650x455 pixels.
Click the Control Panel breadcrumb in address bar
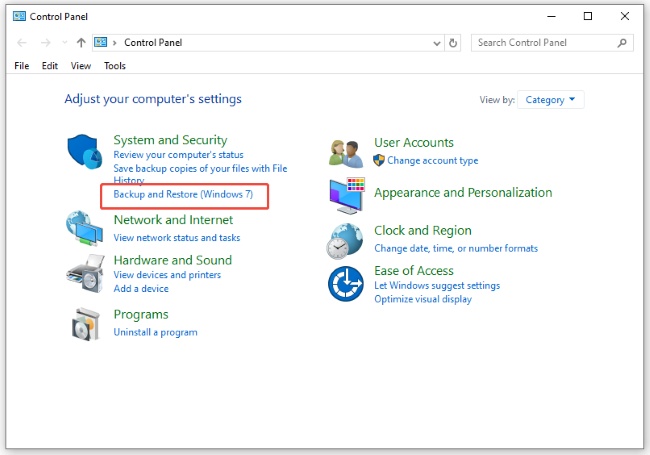click(153, 43)
